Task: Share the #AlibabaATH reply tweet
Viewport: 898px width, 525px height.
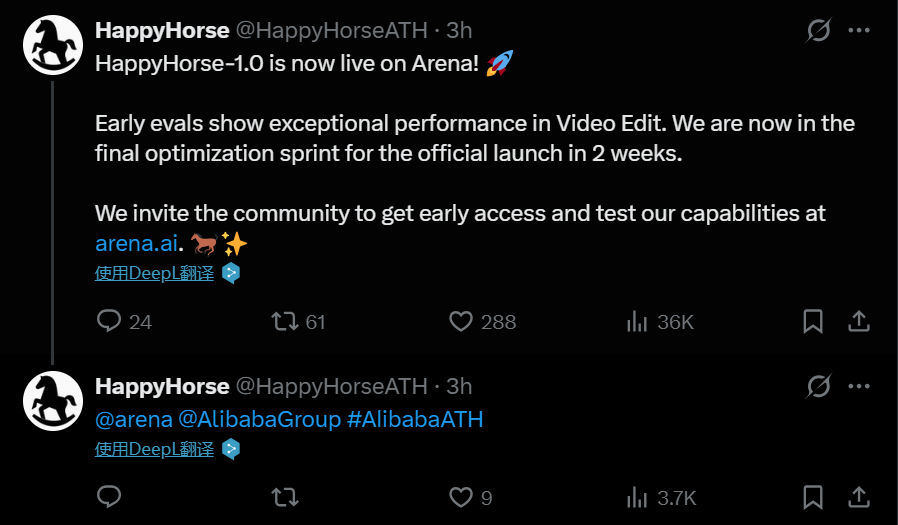Action: click(x=858, y=497)
